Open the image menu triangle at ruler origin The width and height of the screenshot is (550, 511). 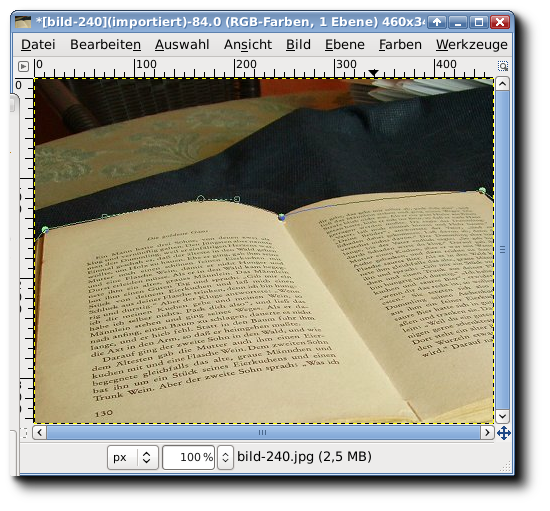(x=23, y=66)
